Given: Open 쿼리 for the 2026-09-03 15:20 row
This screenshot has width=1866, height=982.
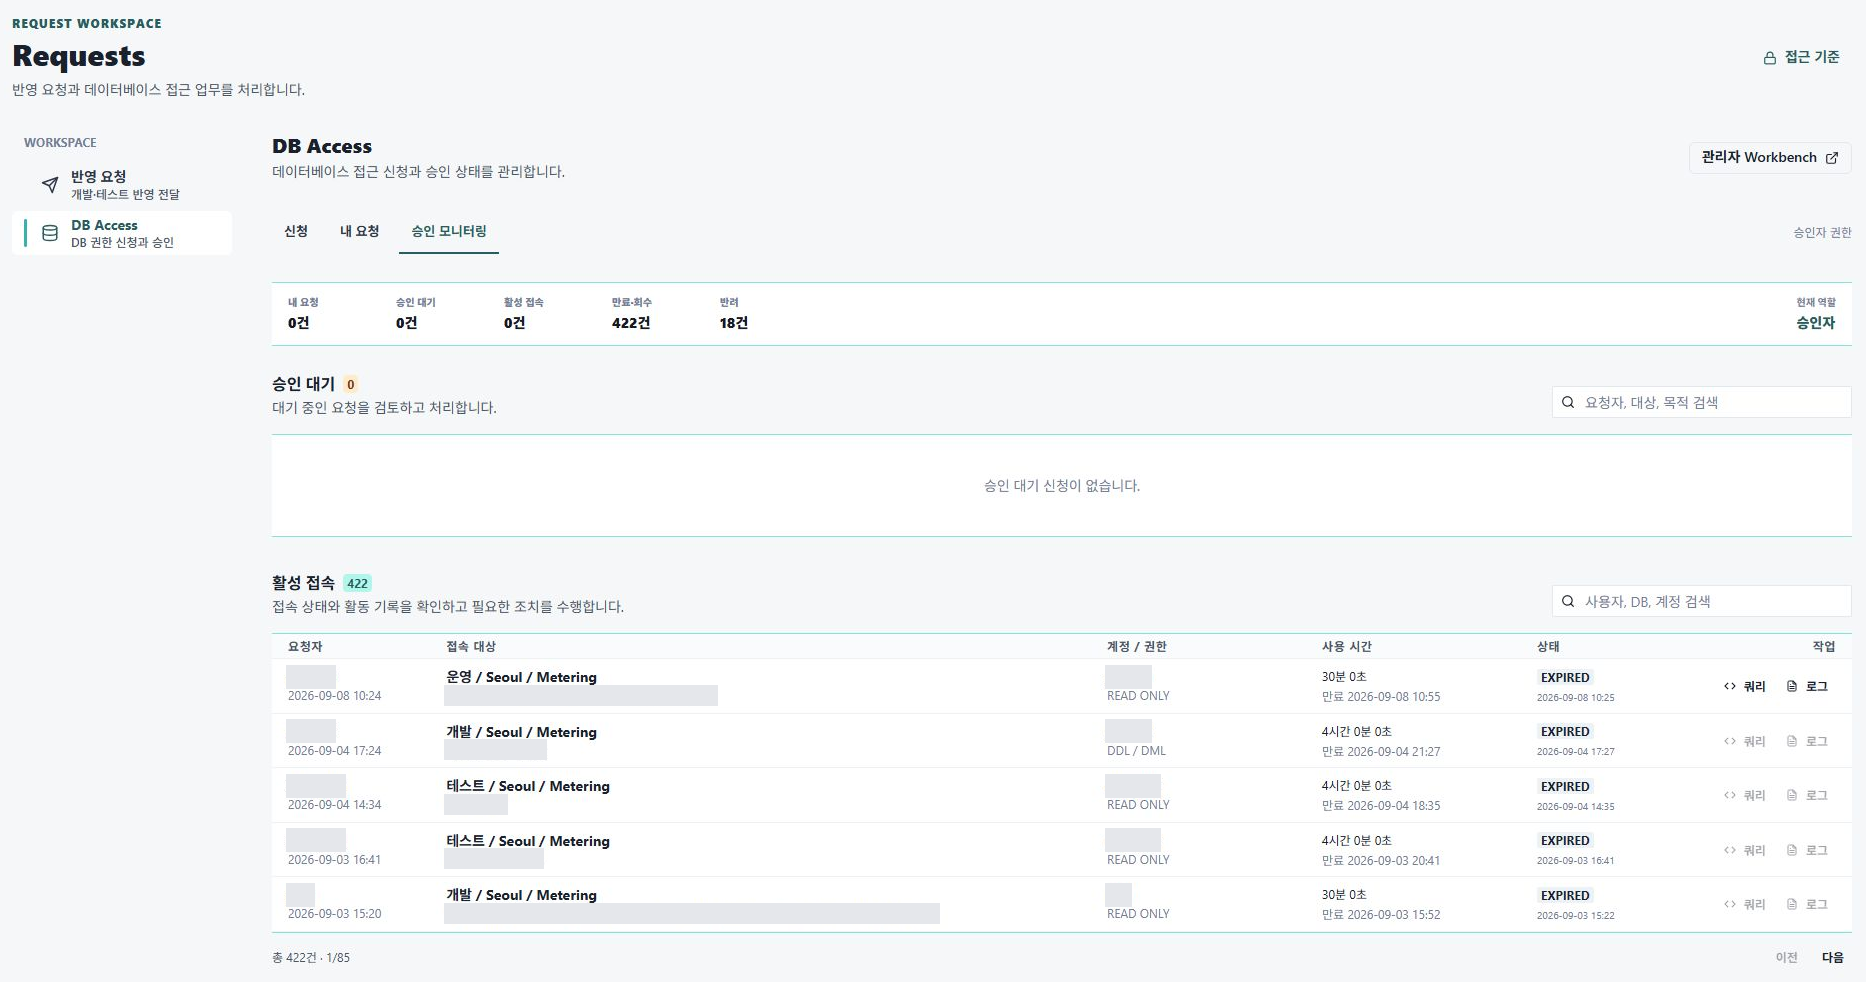Looking at the screenshot, I should (1745, 904).
